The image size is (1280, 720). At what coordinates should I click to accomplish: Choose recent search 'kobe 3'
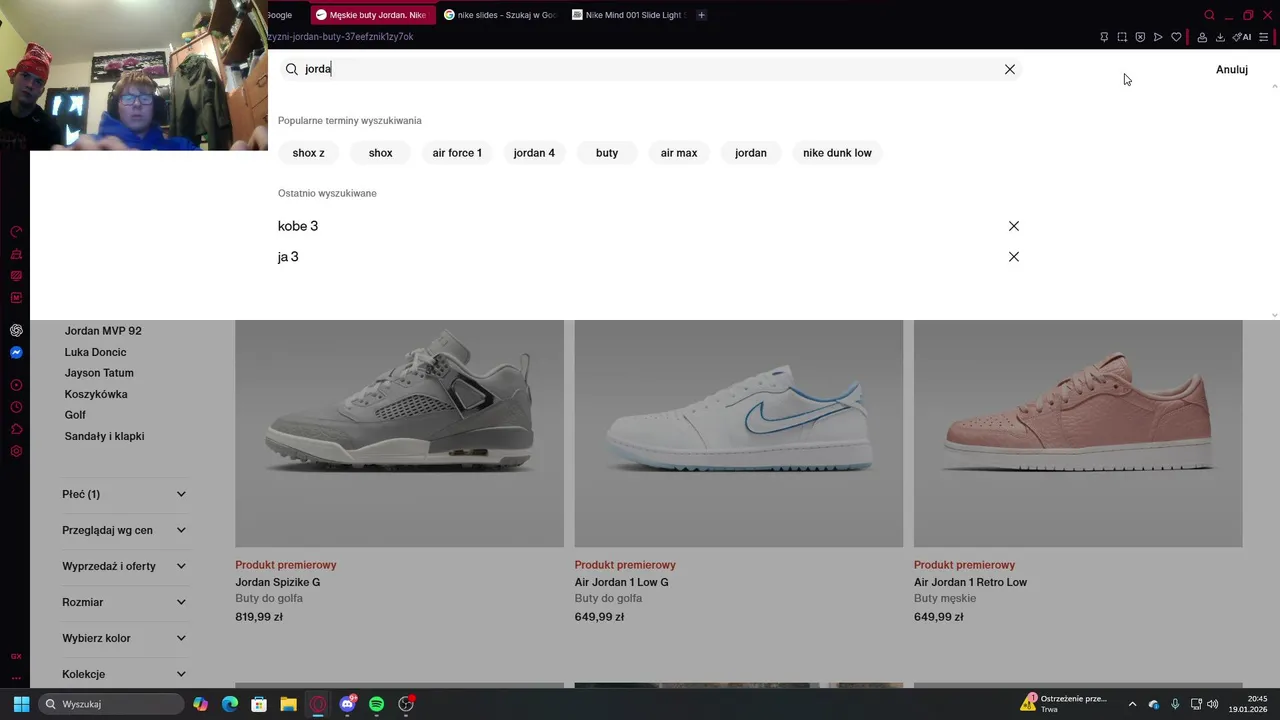pos(298,226)
